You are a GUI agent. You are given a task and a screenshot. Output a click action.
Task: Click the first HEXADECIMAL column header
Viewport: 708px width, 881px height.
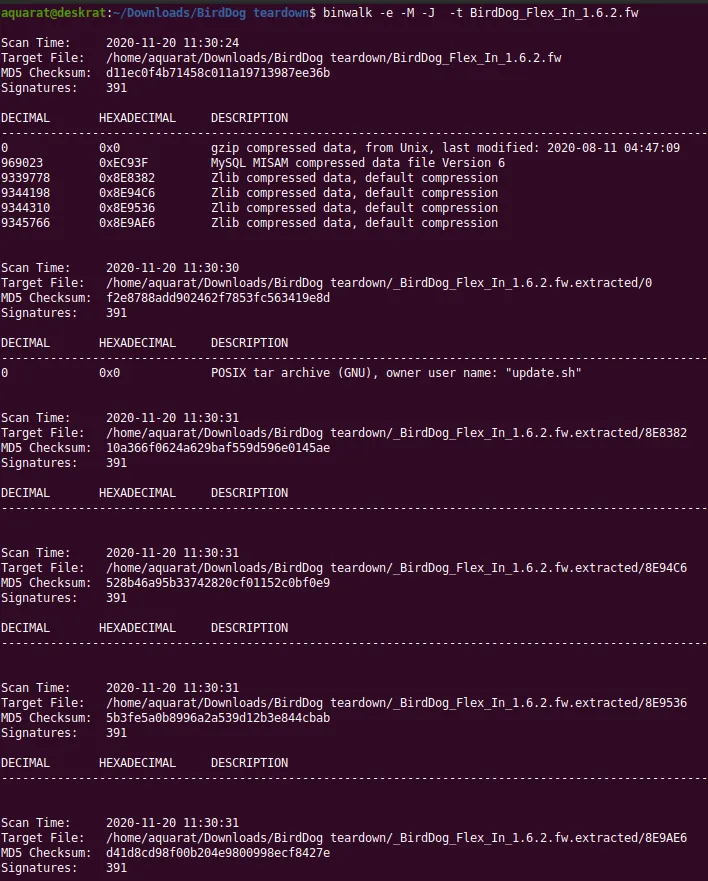click(x=138, y=118)
